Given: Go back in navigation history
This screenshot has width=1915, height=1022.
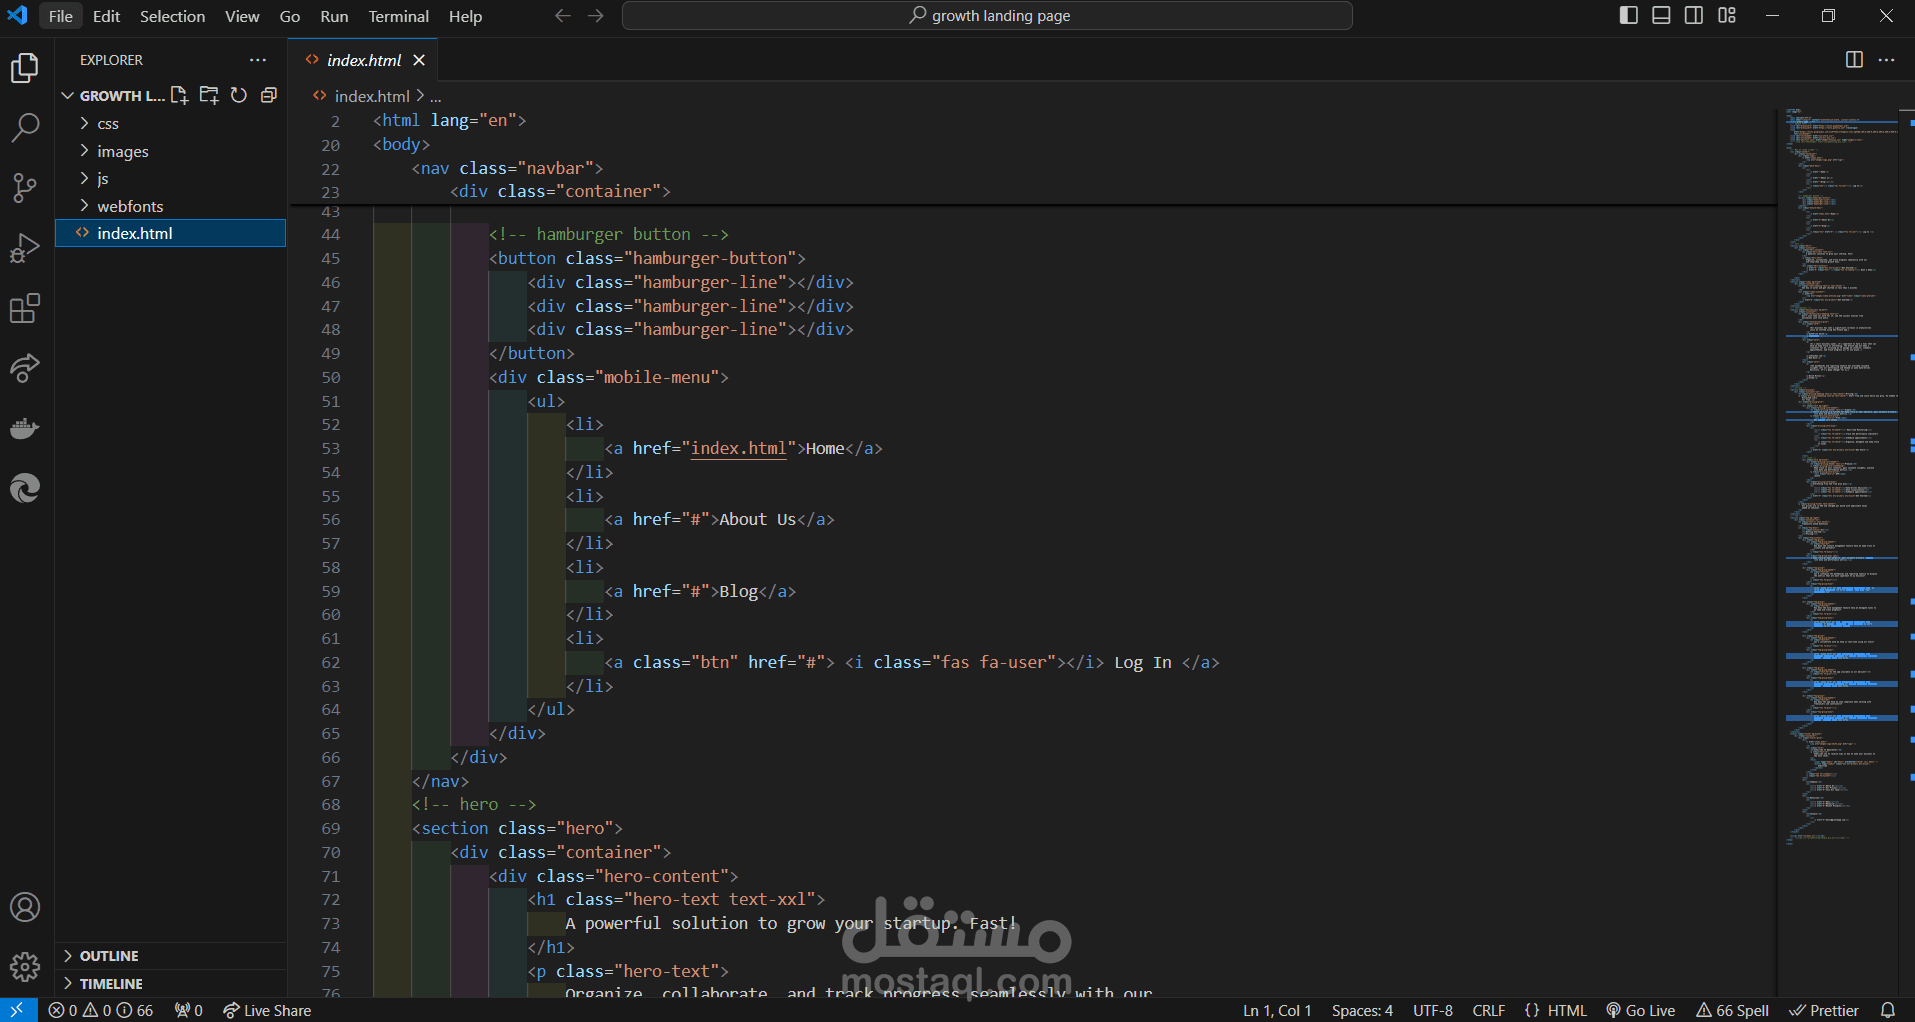Looking at the screenshot, I should click(563, 16).
